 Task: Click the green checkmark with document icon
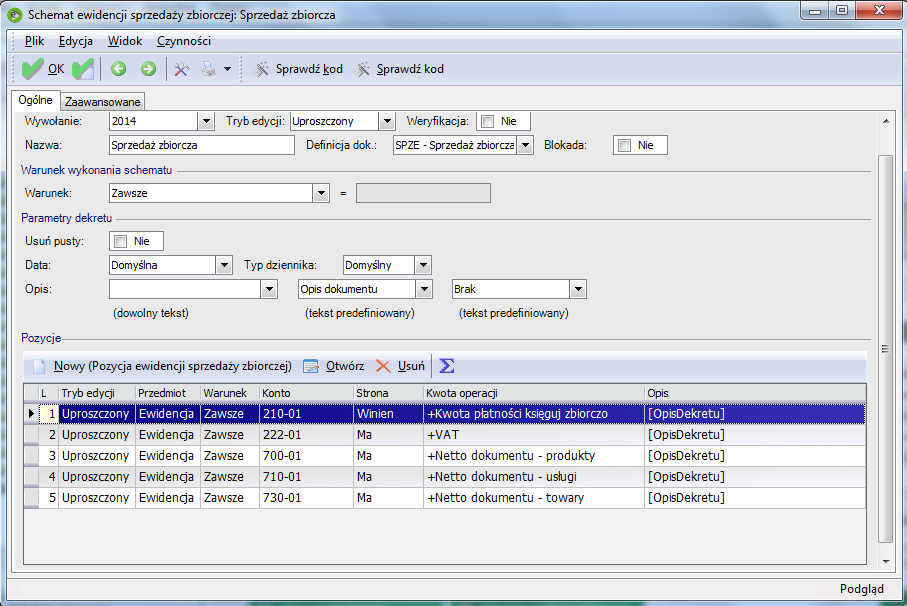click(x=83, y=69)
